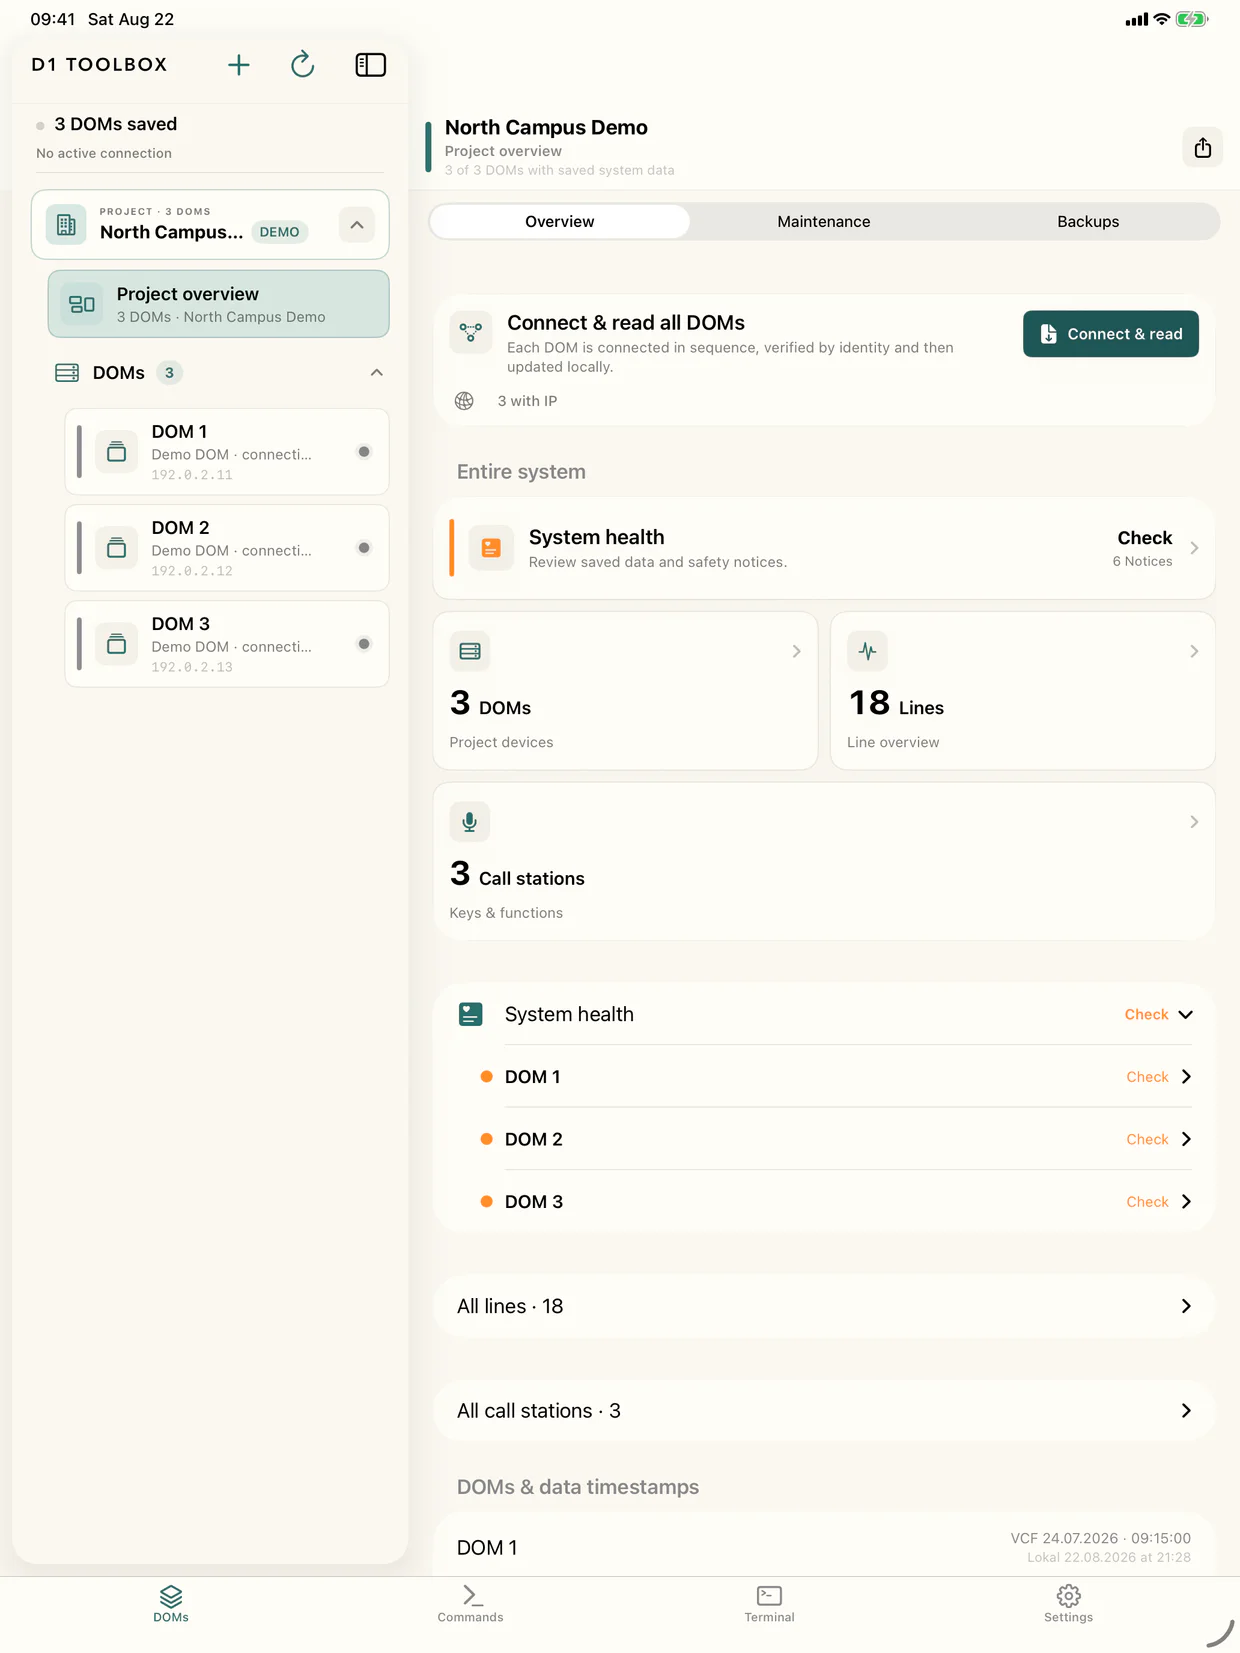The image size is (1240, 1653).
Task: Click the DOM 1 row under data timestamps
Action: pyautogui.click(x=824, y=1546)
